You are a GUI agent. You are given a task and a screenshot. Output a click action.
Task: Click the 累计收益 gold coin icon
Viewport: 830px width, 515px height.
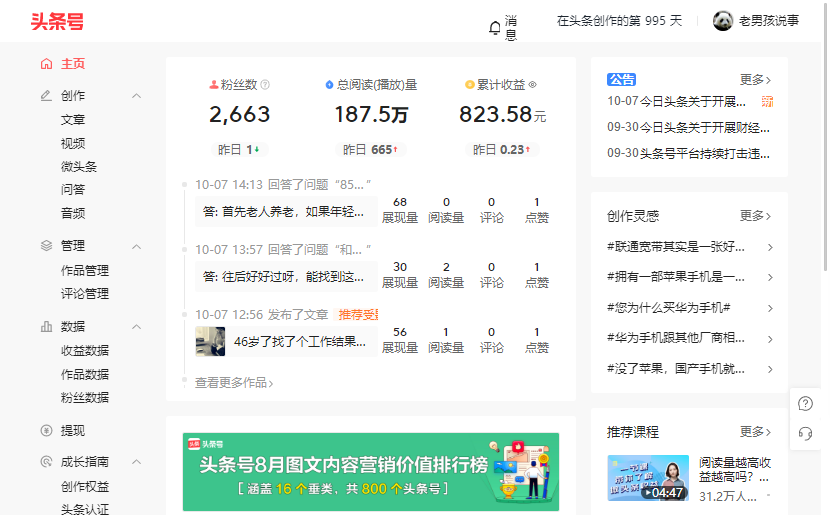click(x=470, y=85)
